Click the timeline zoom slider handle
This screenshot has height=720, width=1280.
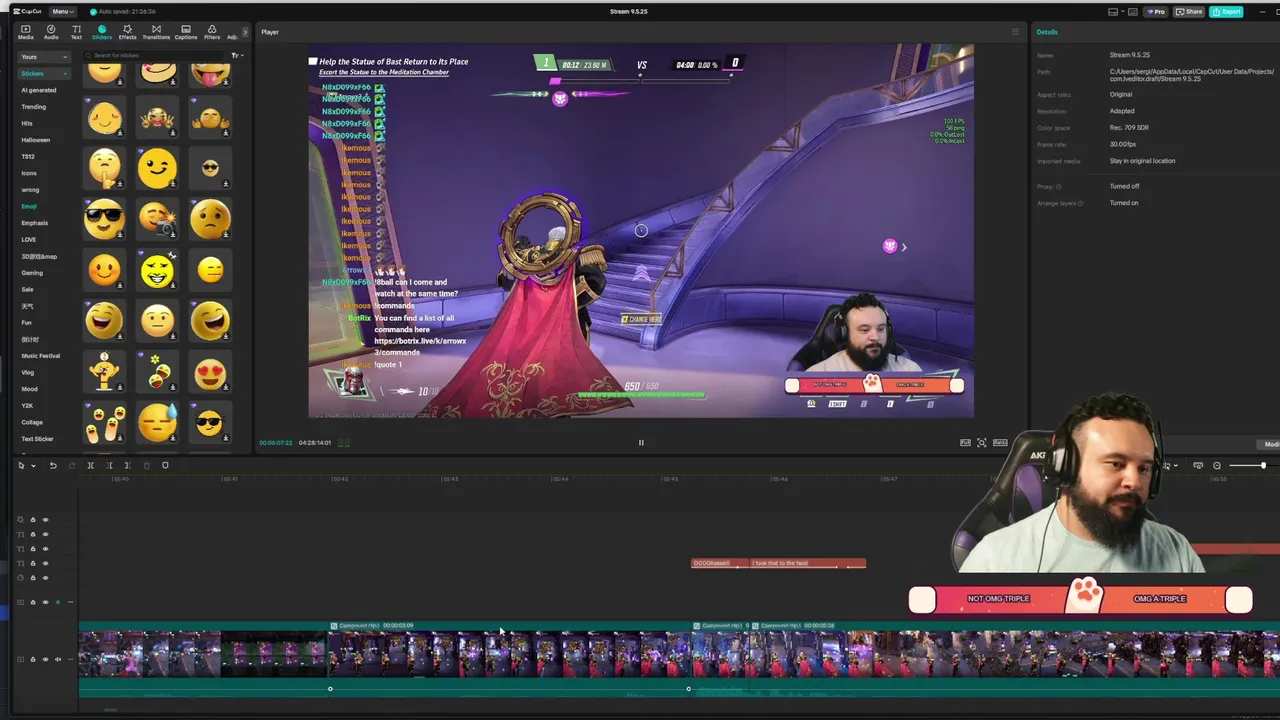(1263, 465)
